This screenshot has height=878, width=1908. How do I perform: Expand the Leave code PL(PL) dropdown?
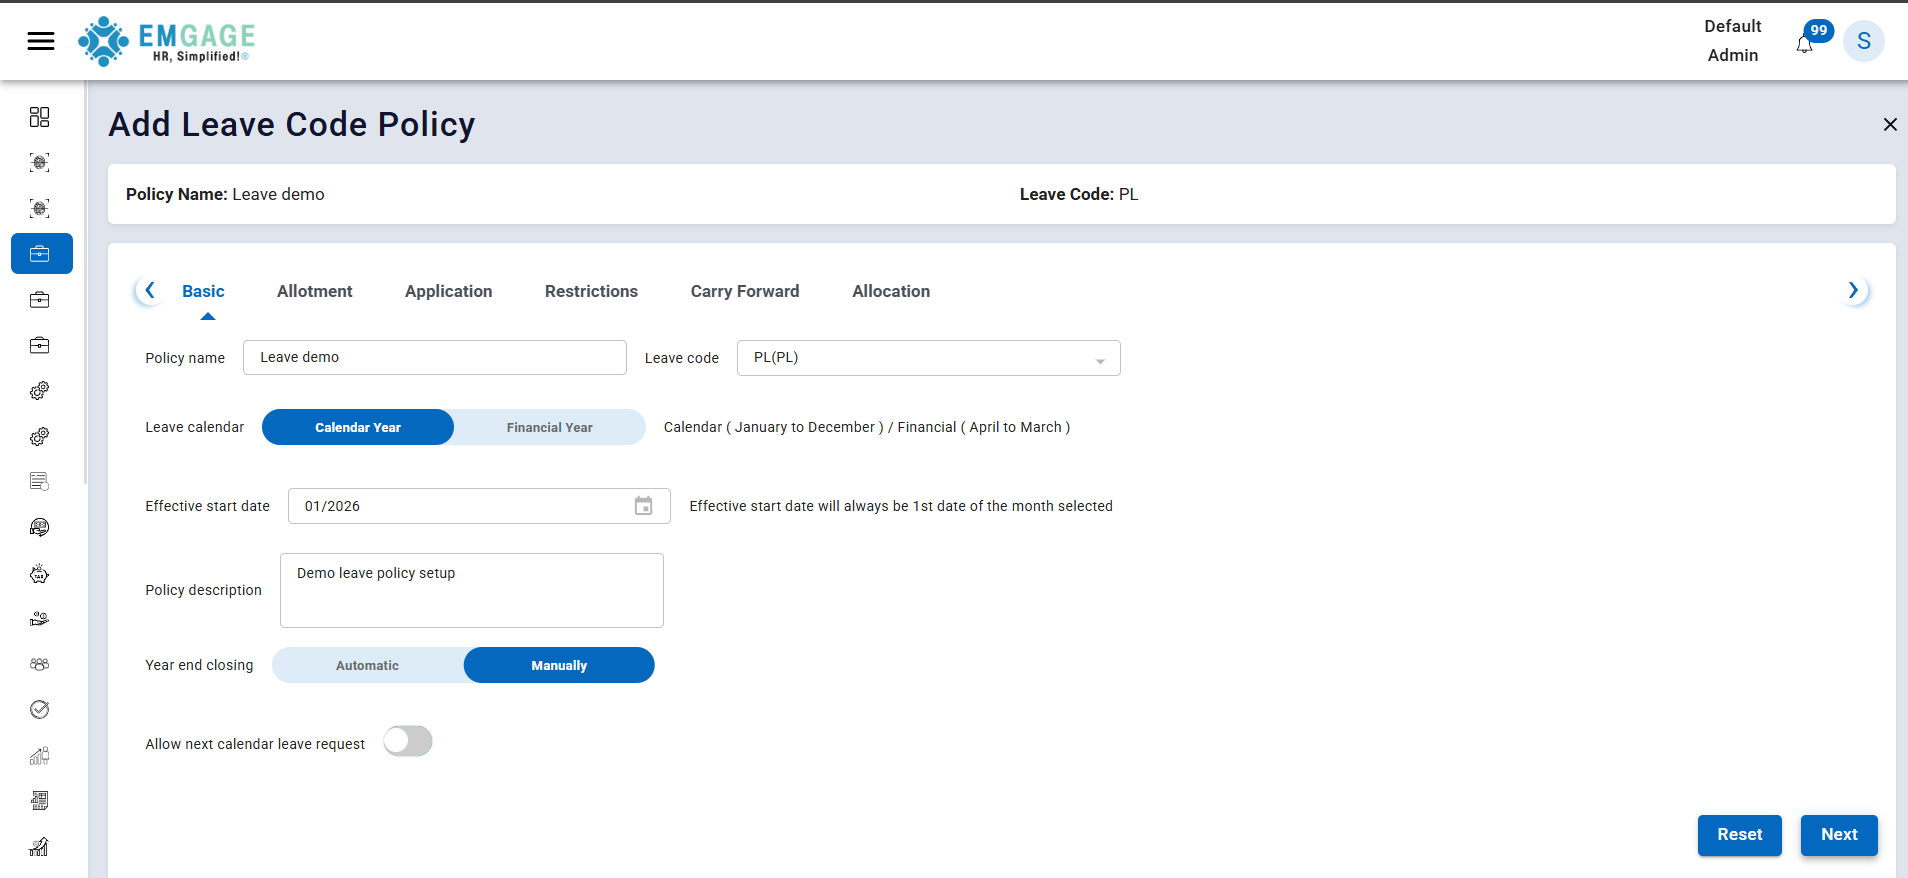(1100, 359)
